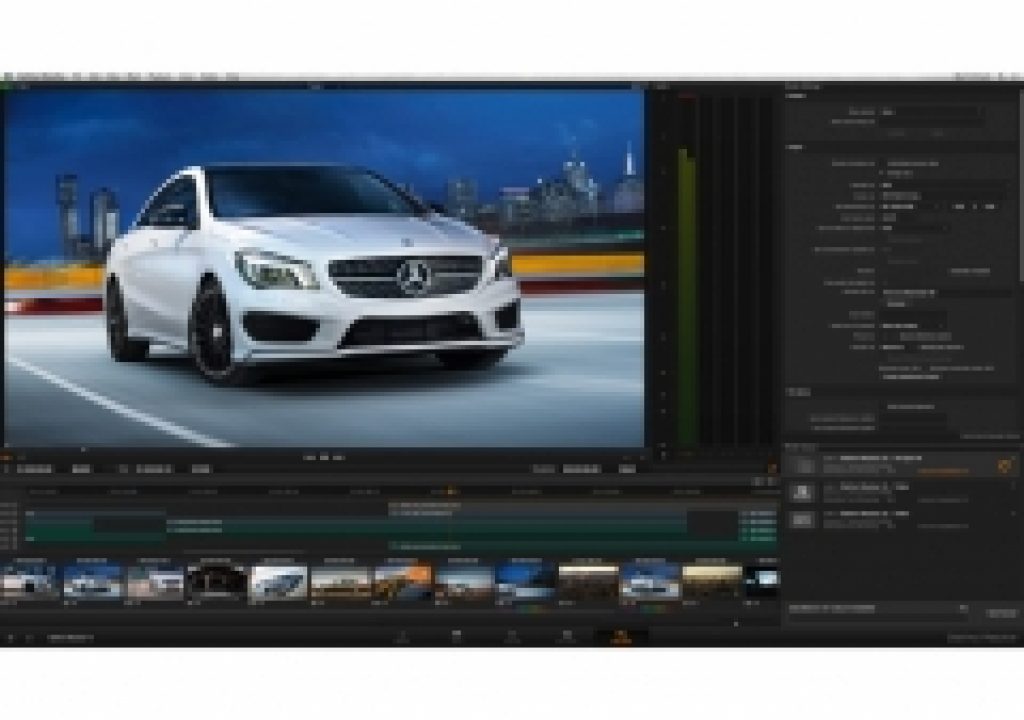Click the home icon in bottom-left status bar
1024x720 pixels.
tap(10, 637)
